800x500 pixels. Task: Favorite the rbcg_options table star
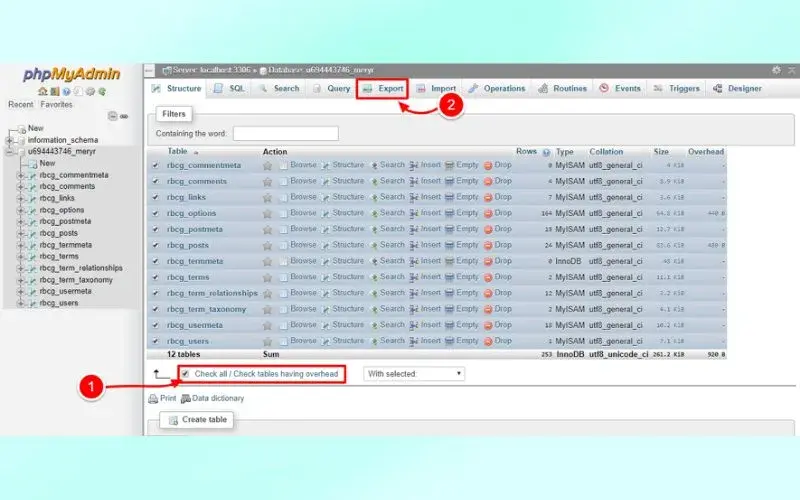tap(267, 214)
